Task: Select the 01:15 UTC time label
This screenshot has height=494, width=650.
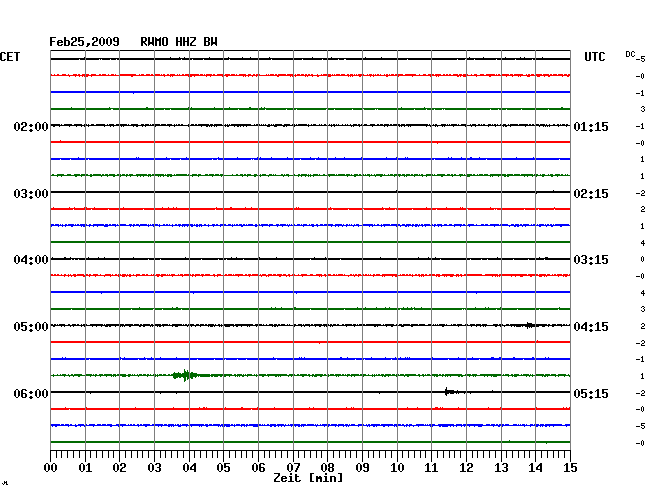Action: pyautogui.click(x=591, y=126)
